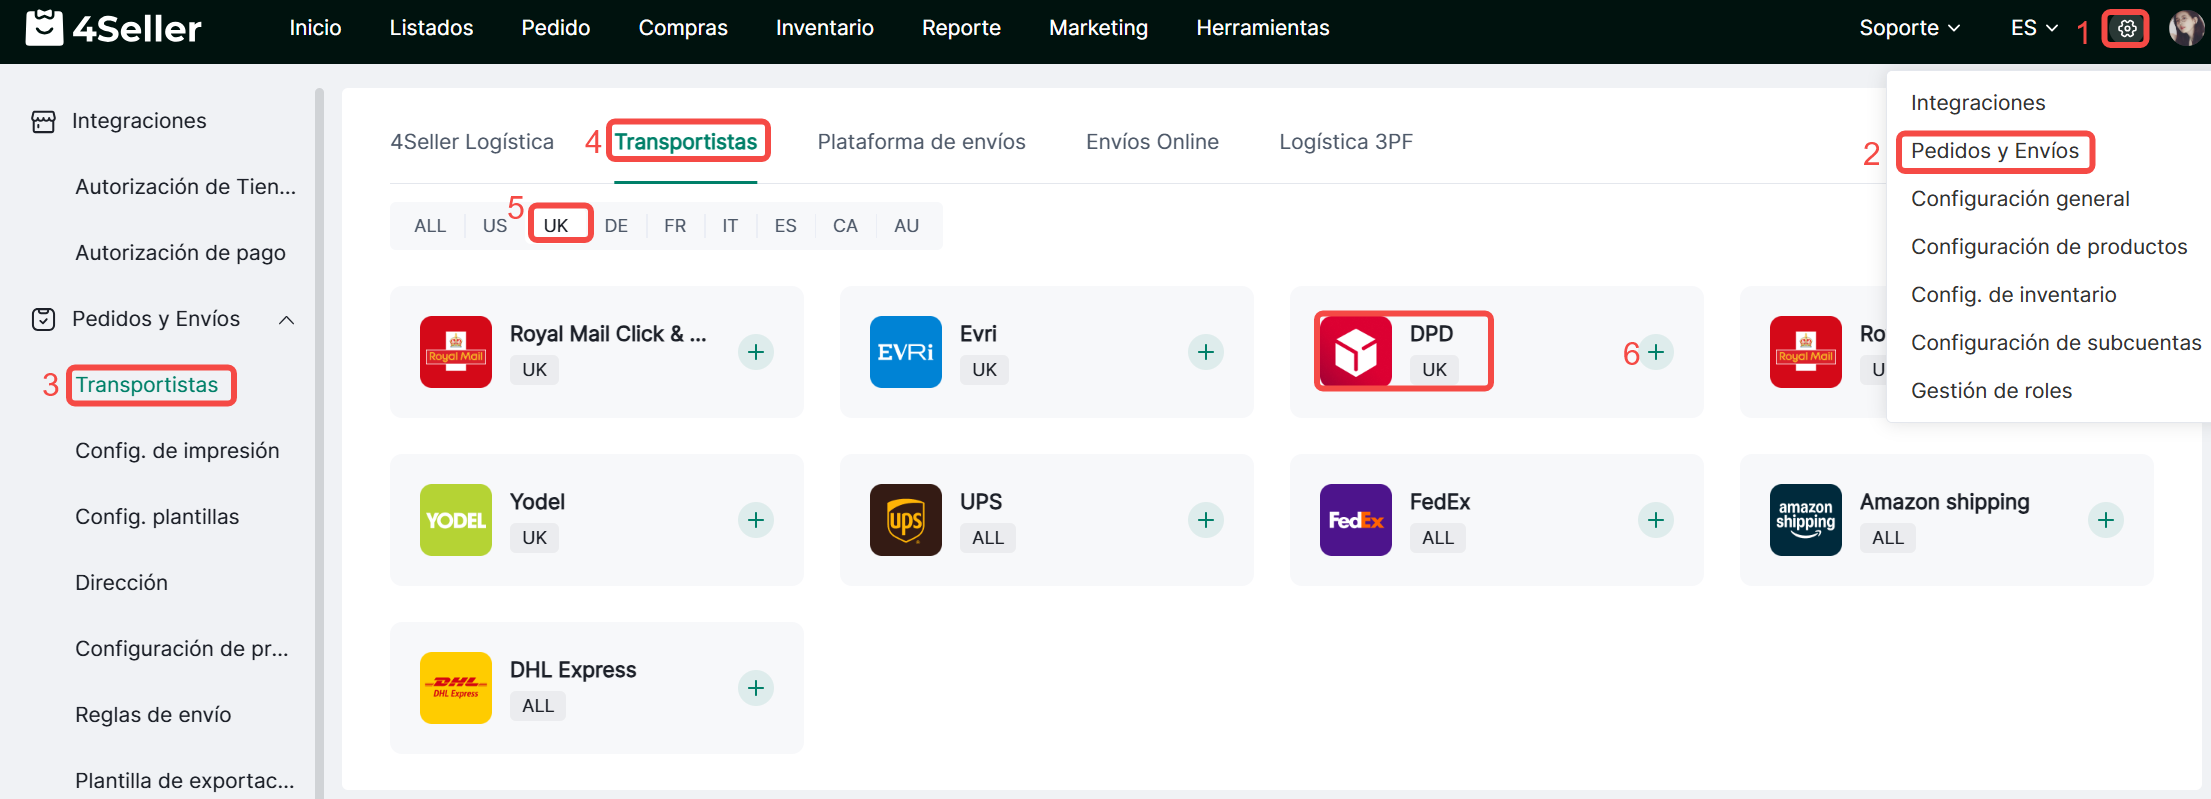
Task: Collapse the Pedidos y Envíos sidebar section
Action: [x=286, y=320]
